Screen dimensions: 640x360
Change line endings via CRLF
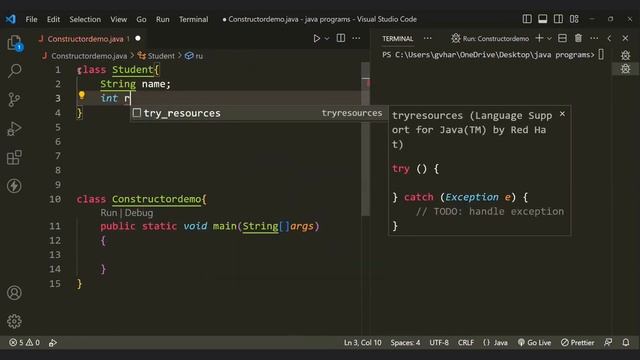coord(466,342)
